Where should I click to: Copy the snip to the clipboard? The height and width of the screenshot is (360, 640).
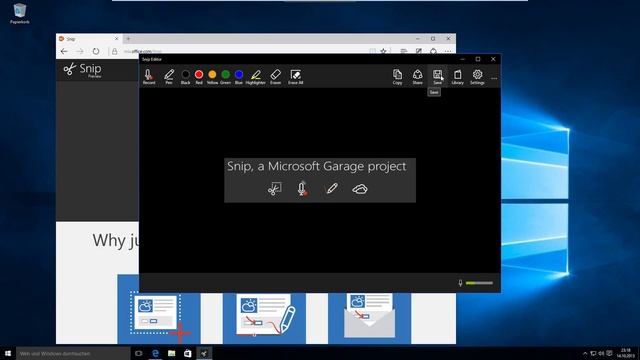click(x=397, y=76)
